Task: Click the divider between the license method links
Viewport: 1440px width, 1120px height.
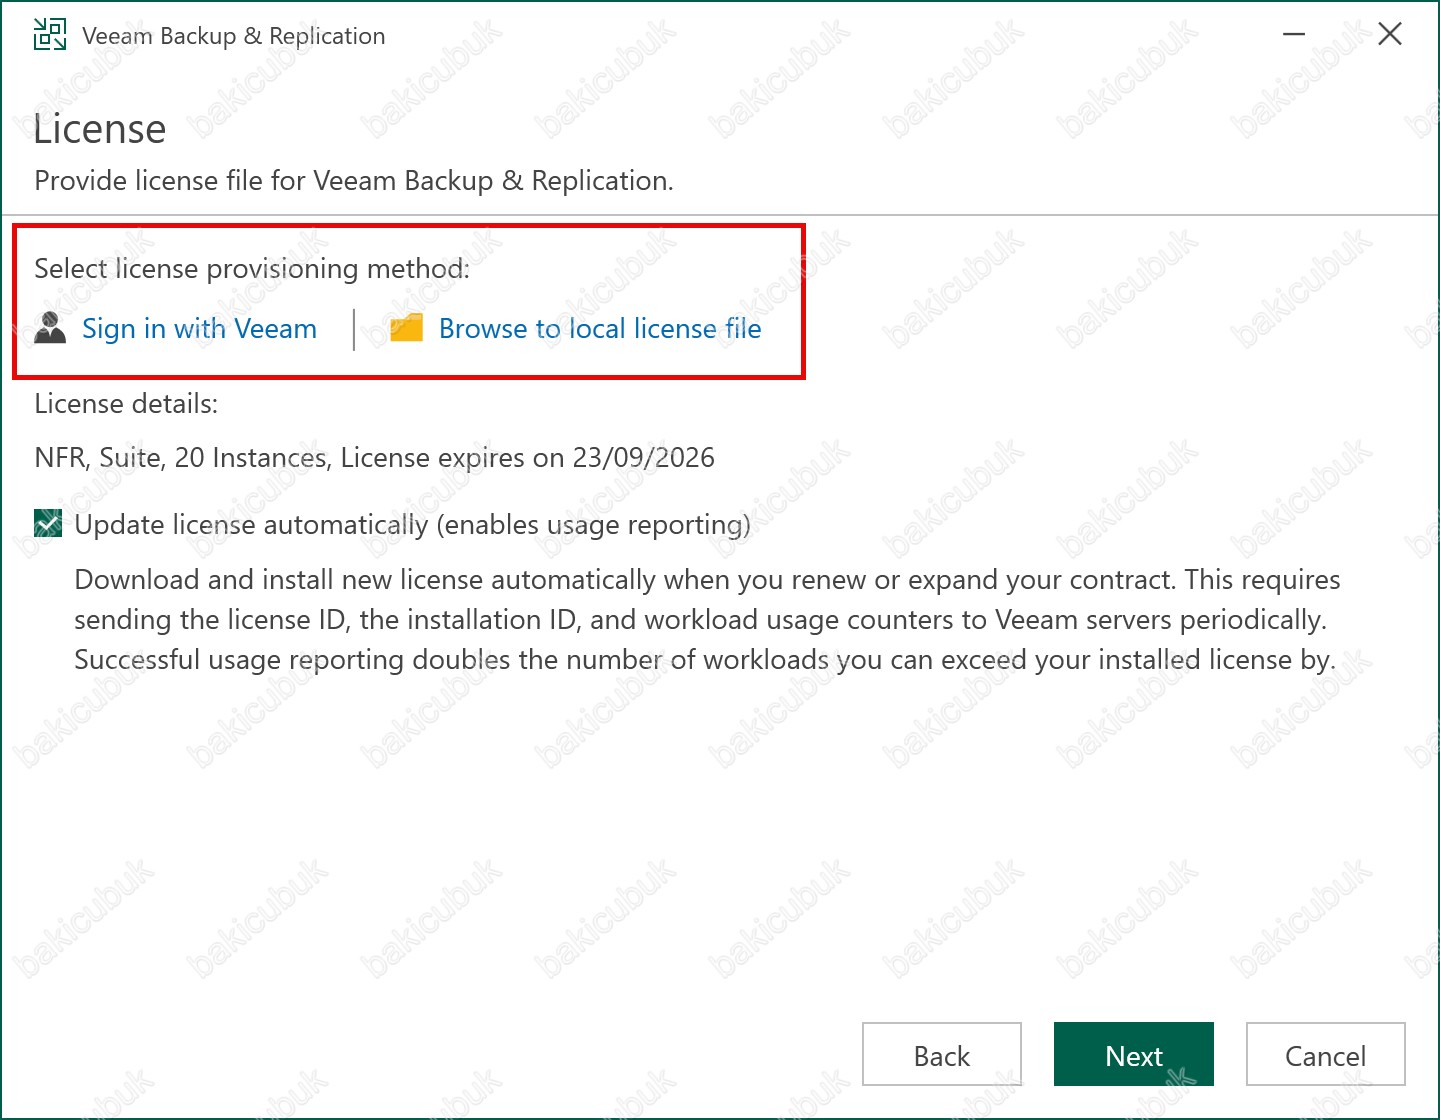Action: click(x=354, y=329)
